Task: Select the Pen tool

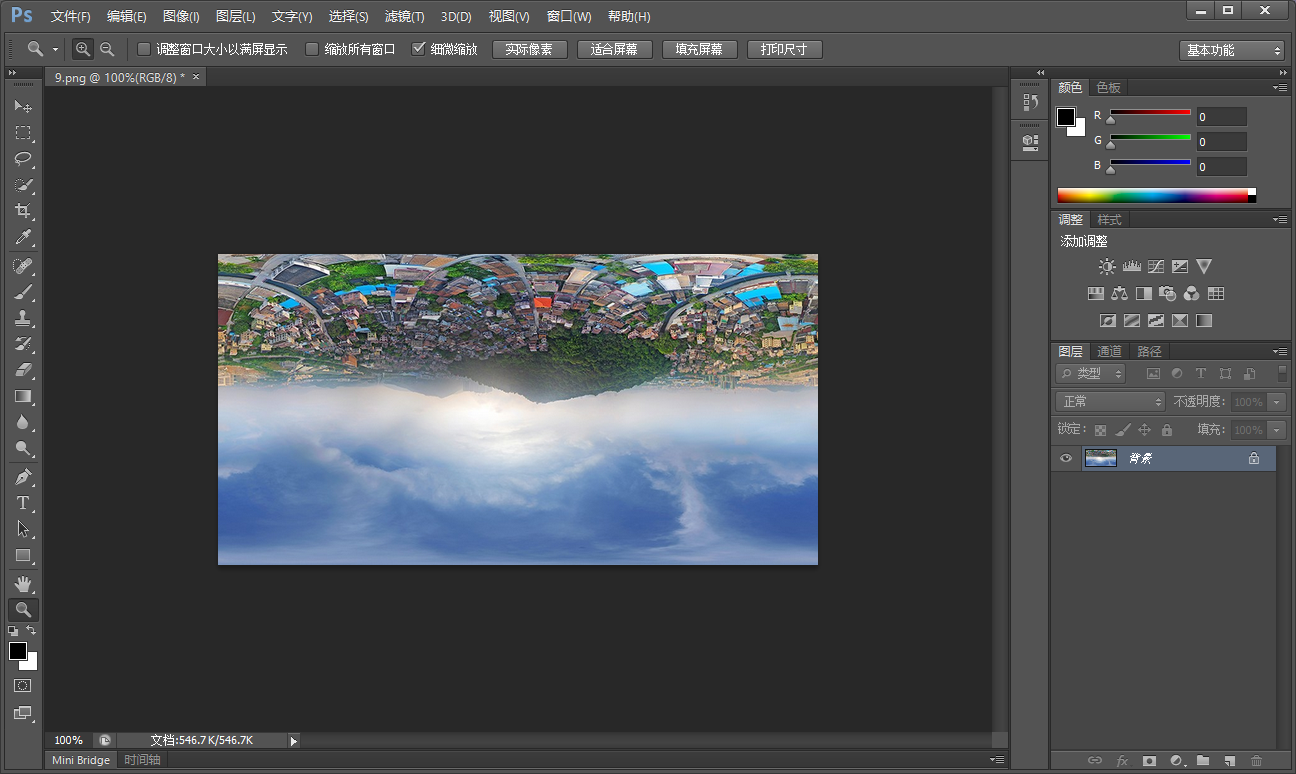Action: pyautogui.click(x=23, y=477)
